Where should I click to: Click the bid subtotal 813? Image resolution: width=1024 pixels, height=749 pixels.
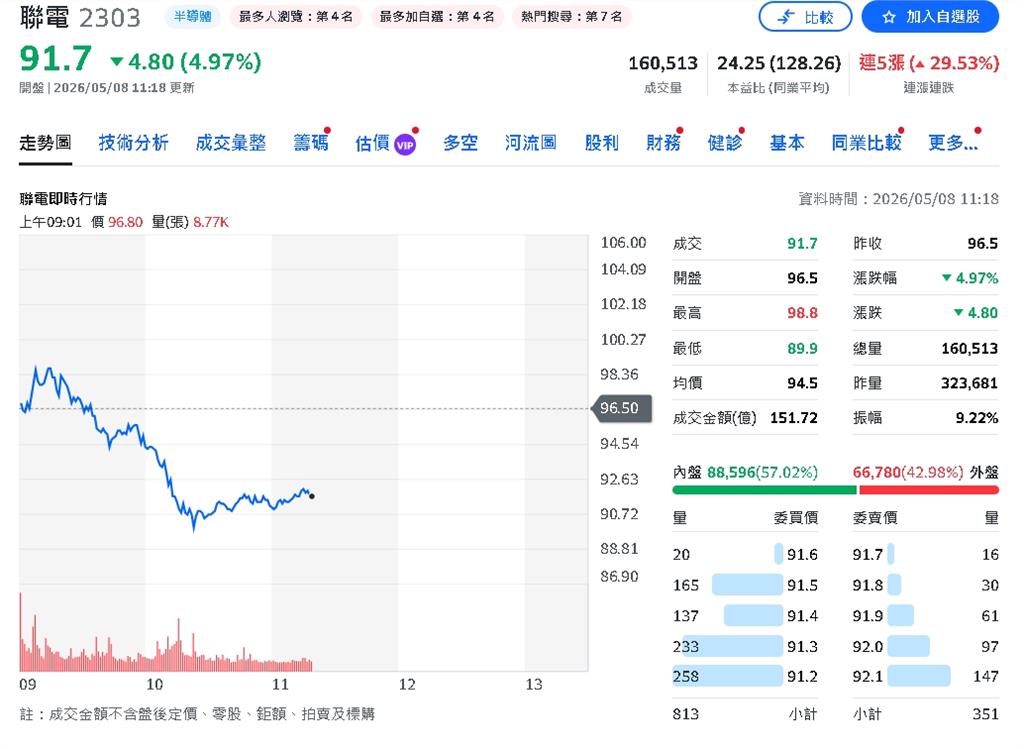[686, 714]
